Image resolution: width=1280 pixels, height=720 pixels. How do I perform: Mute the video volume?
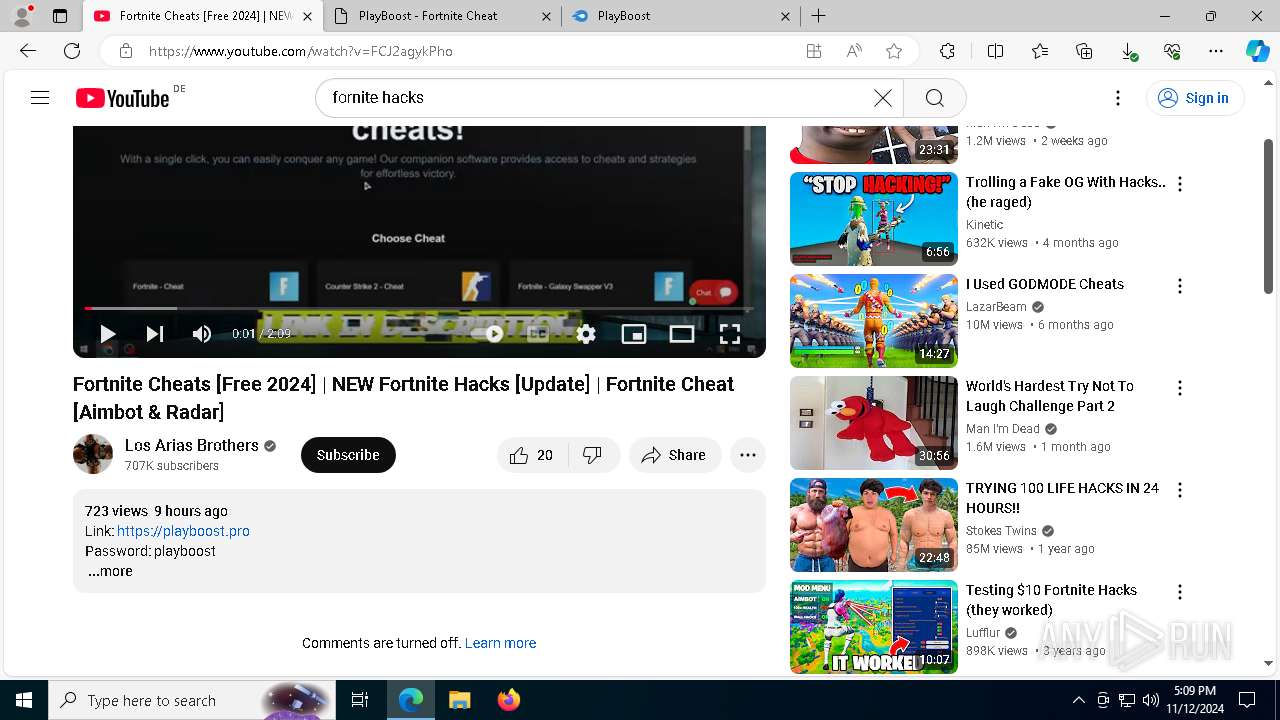tap(201, 334)
